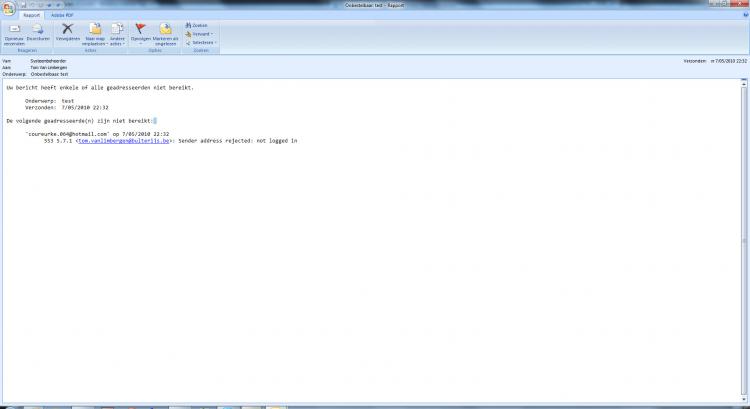This screenshot has width=750, height=409.
Task: Click Opnieuw verzenden to resend message
Action: pos(13,34)
